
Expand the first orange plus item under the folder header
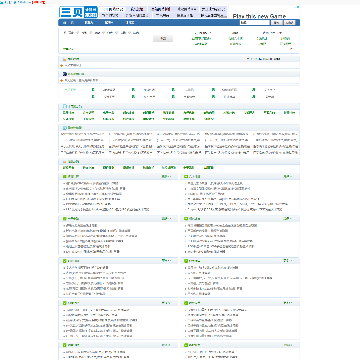pos(62,65)
